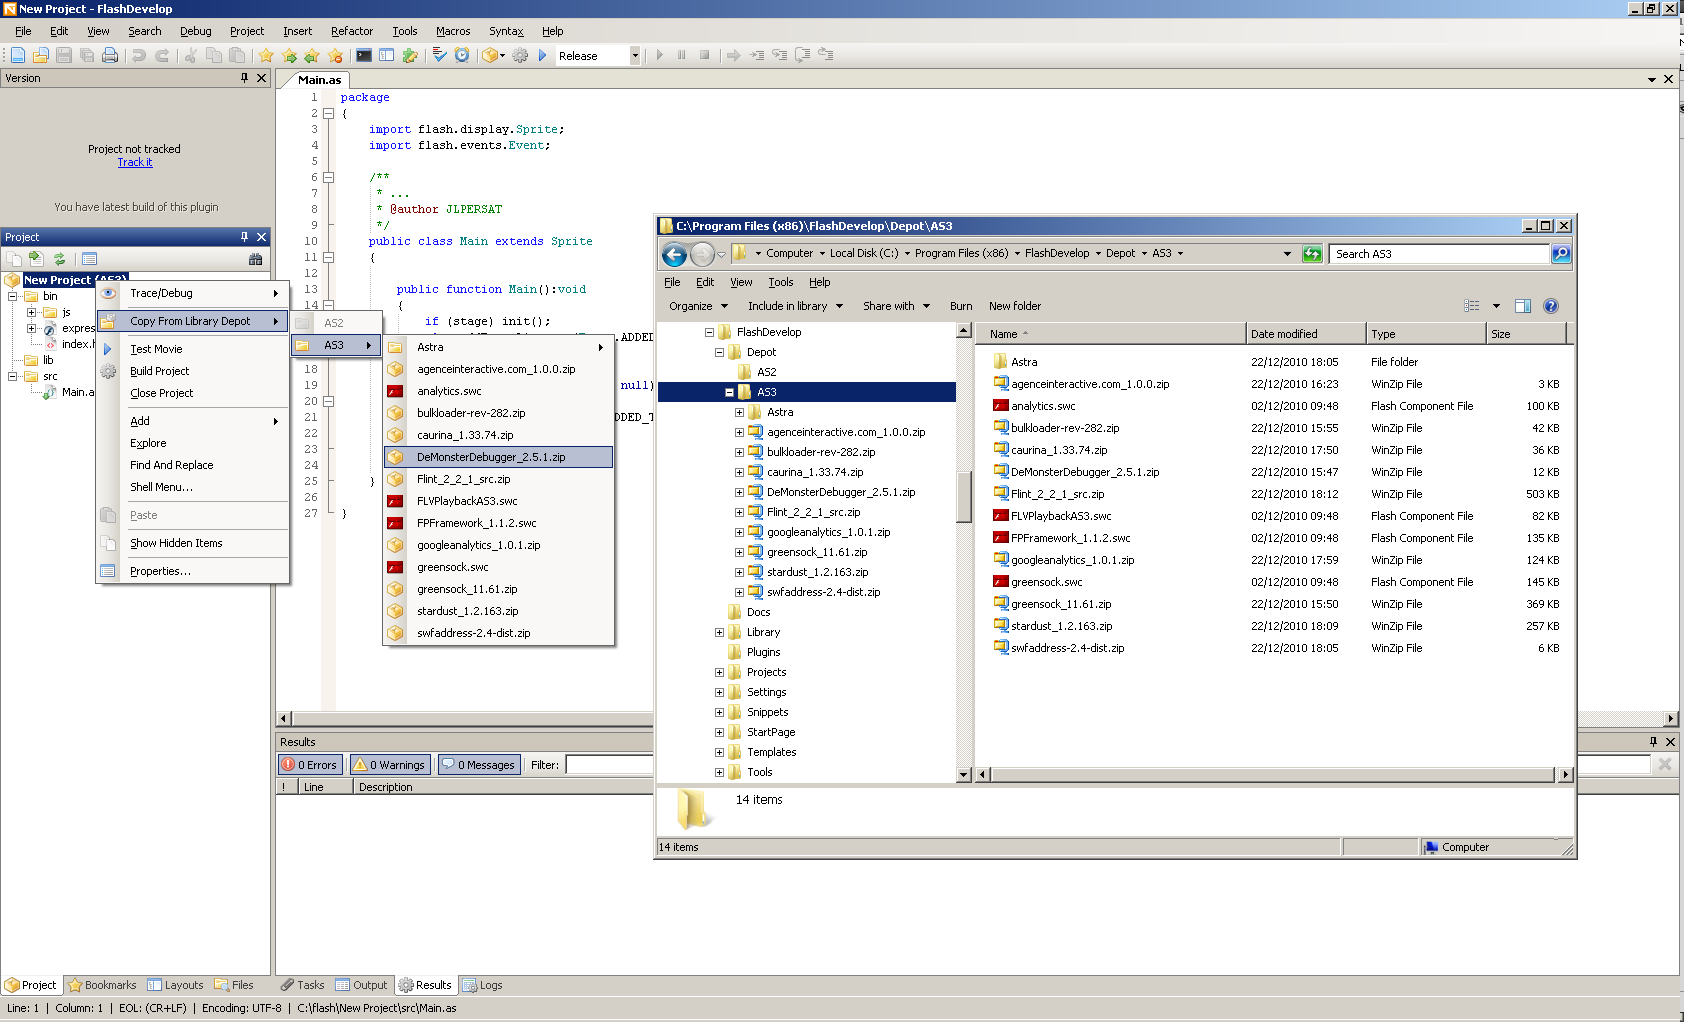1684x1022 pixels.
Task: Toggle the 0 Warnings filter button
Action: click(x=390, y=765)
